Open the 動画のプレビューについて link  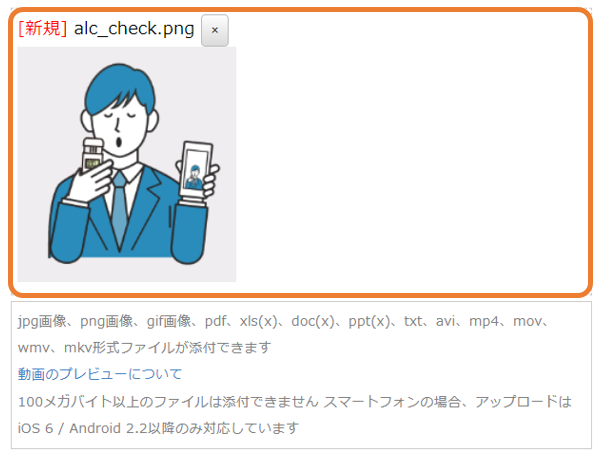[x=100, y=374]
